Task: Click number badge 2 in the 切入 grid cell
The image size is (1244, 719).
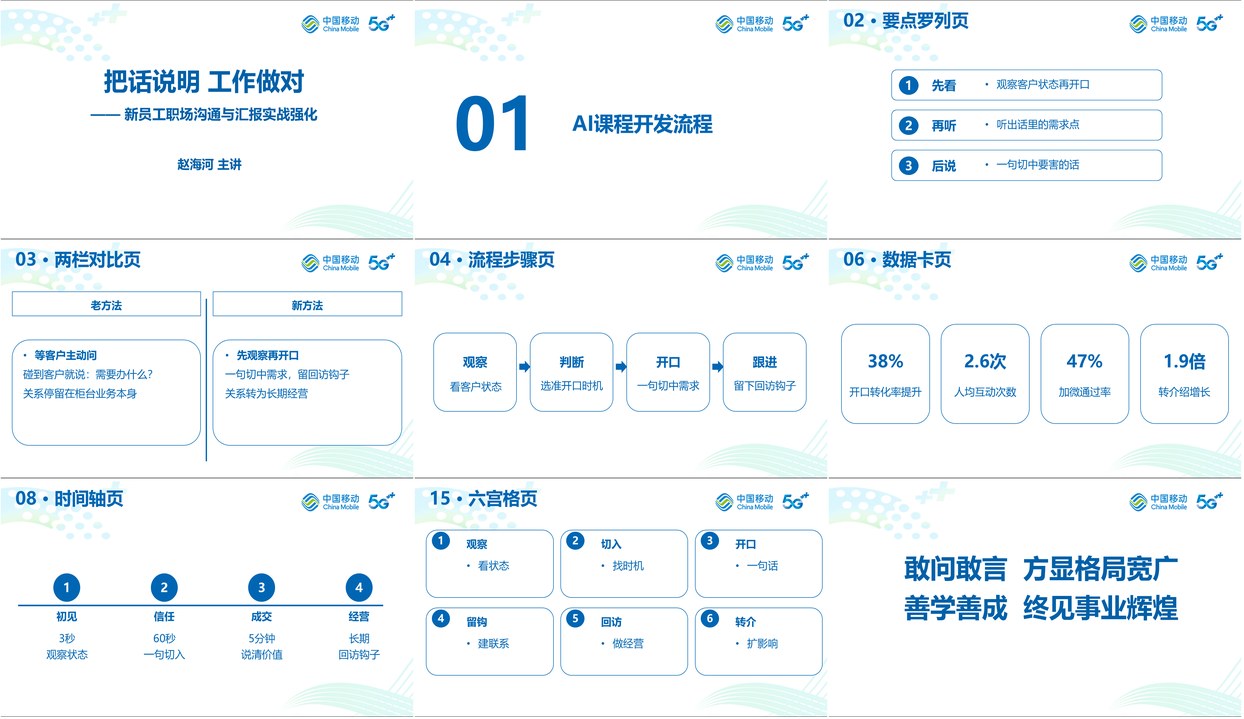Action: pyautogui.click(x=574, y=541)
